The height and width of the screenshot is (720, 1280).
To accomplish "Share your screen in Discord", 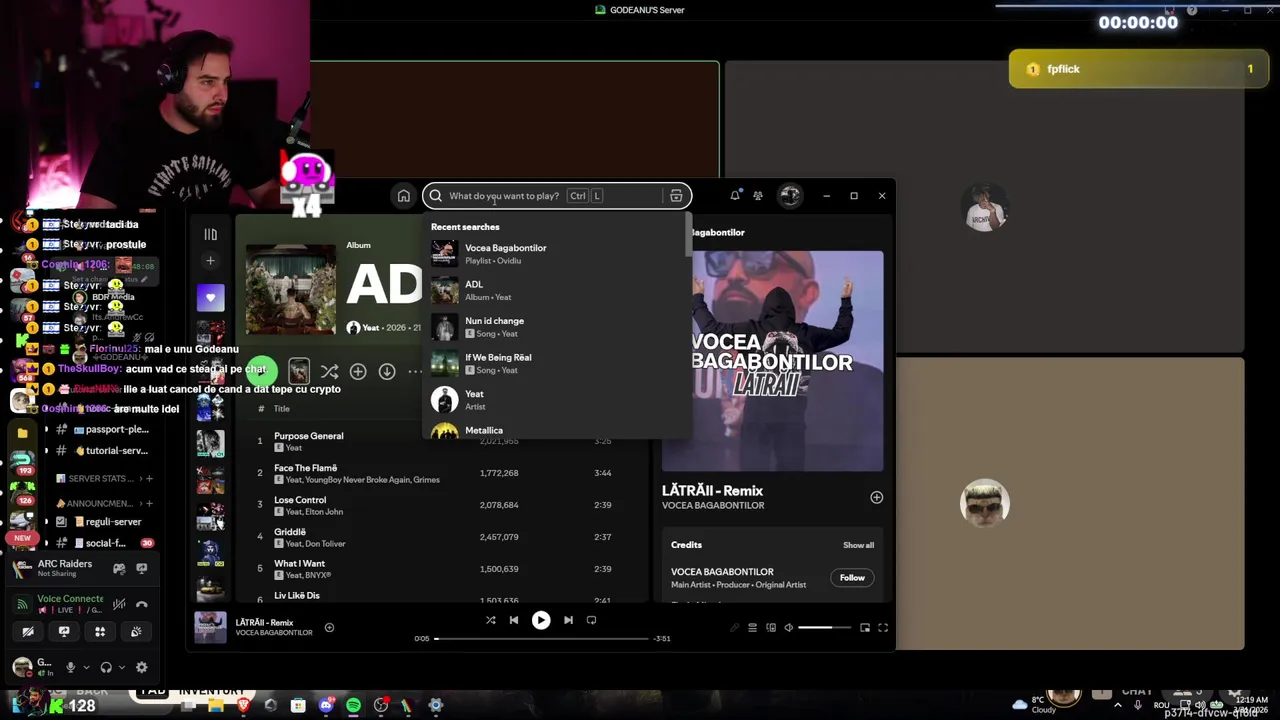I will pyautogui.click(x=64, y=632).
